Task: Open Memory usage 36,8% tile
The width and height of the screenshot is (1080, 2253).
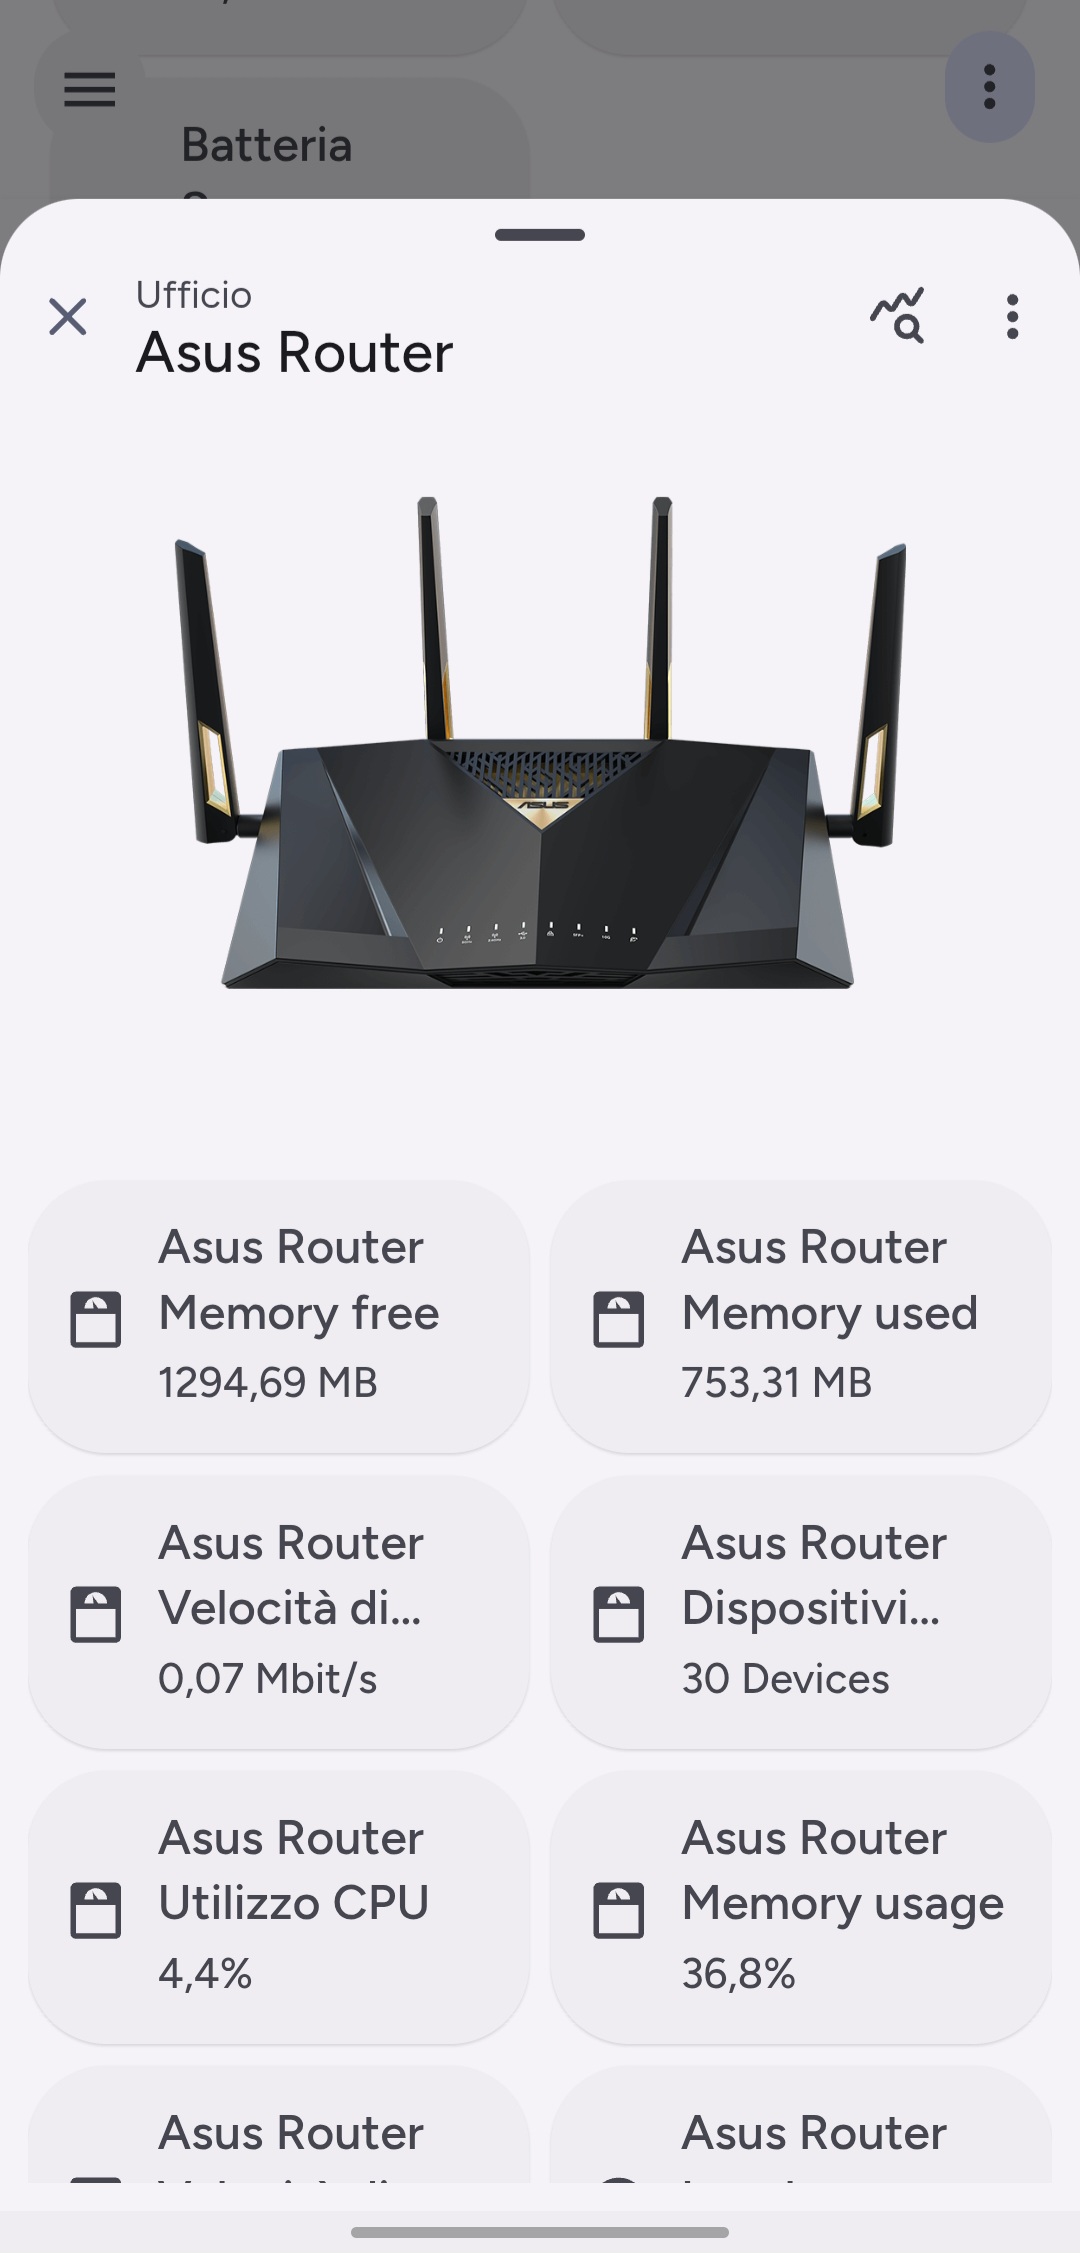Action: click(801, 1907)
